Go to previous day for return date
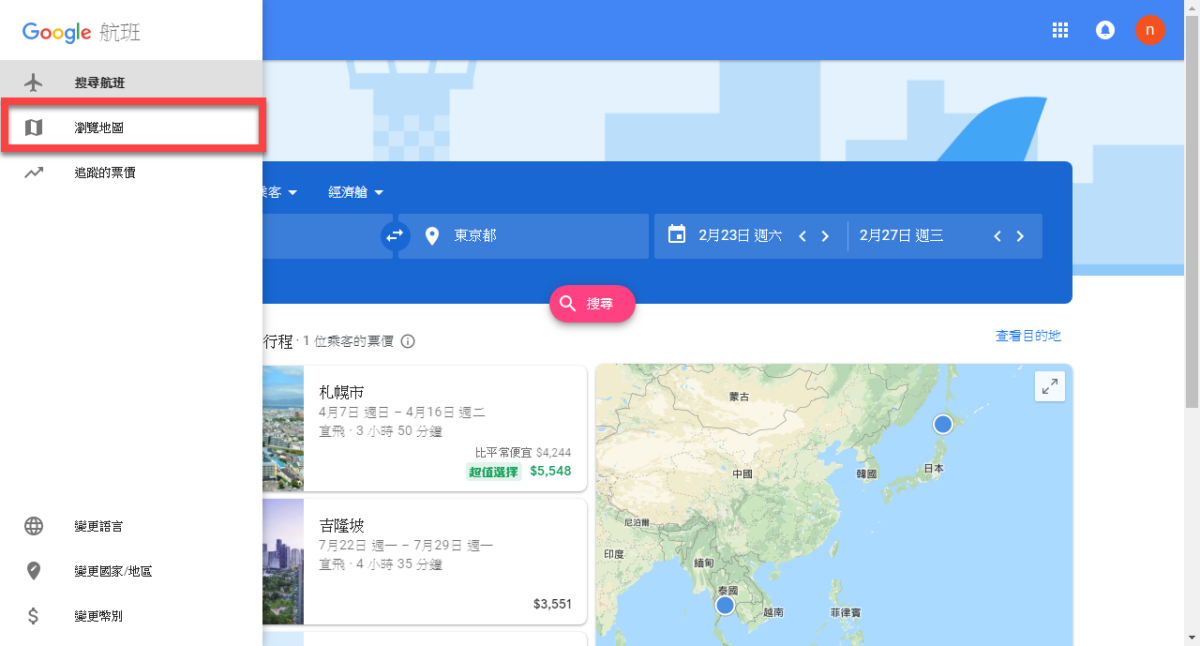The height and width of the screenshot is (646, 1200). coord(997,236)
